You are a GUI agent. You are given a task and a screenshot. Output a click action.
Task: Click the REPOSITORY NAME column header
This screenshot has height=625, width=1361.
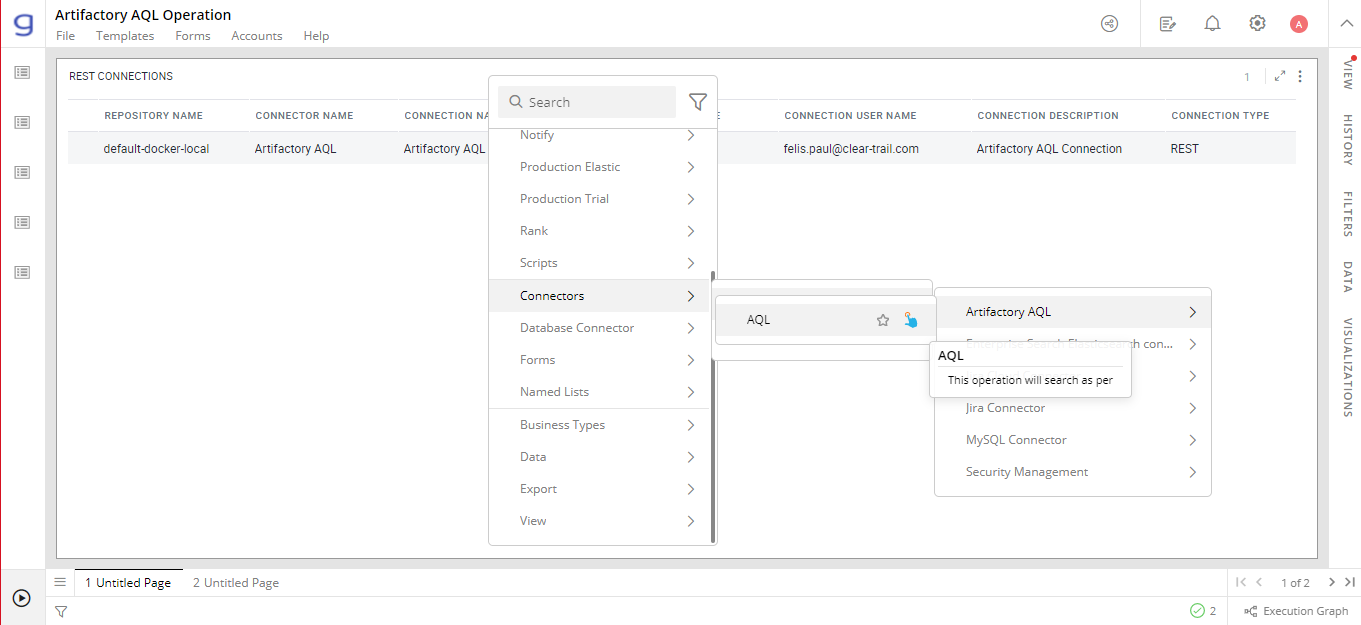(x=153, y=116)
